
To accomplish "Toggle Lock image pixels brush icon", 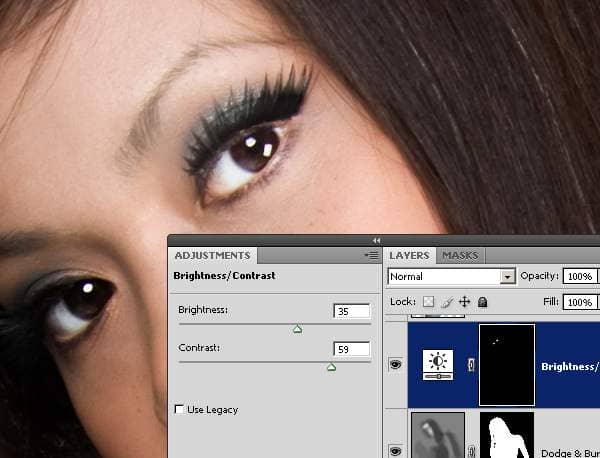I will (x=447, y=302).
